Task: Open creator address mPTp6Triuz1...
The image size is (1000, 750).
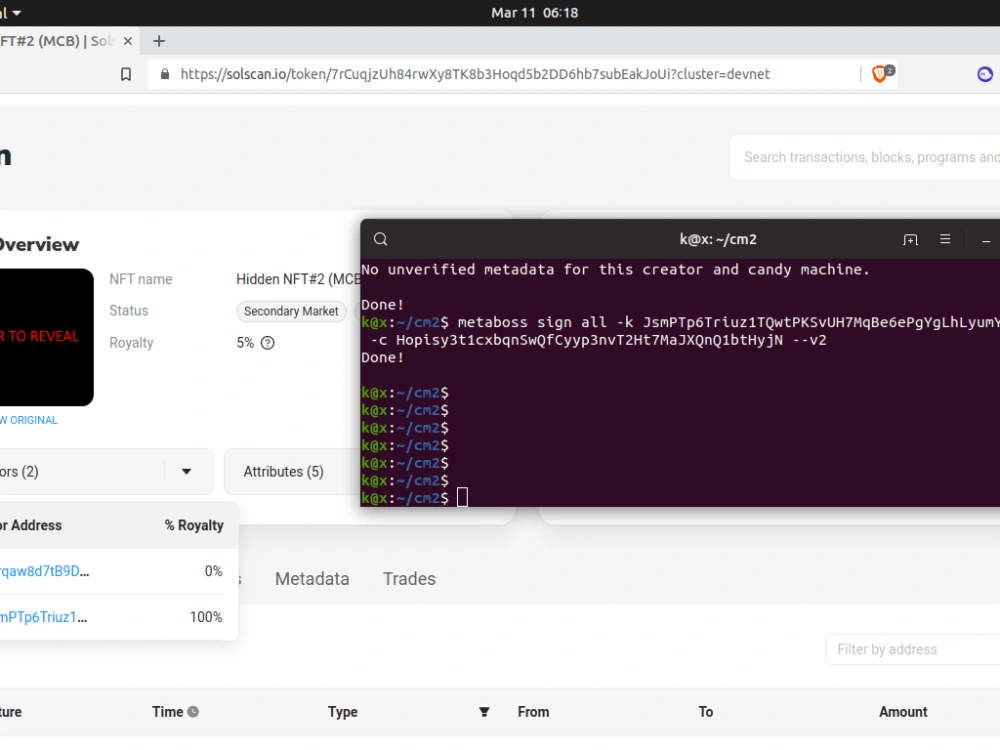Action: click(x=43, y=617)
